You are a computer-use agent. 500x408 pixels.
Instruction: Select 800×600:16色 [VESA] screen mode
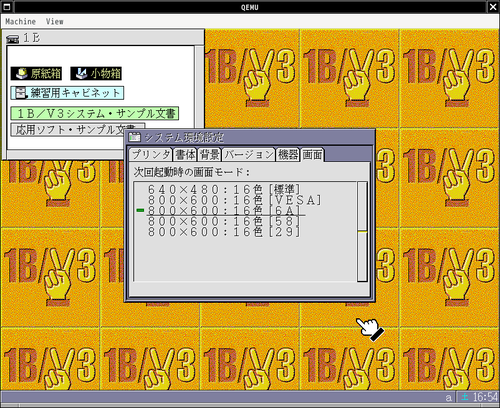pyautogui.click(x=234, y=200)
